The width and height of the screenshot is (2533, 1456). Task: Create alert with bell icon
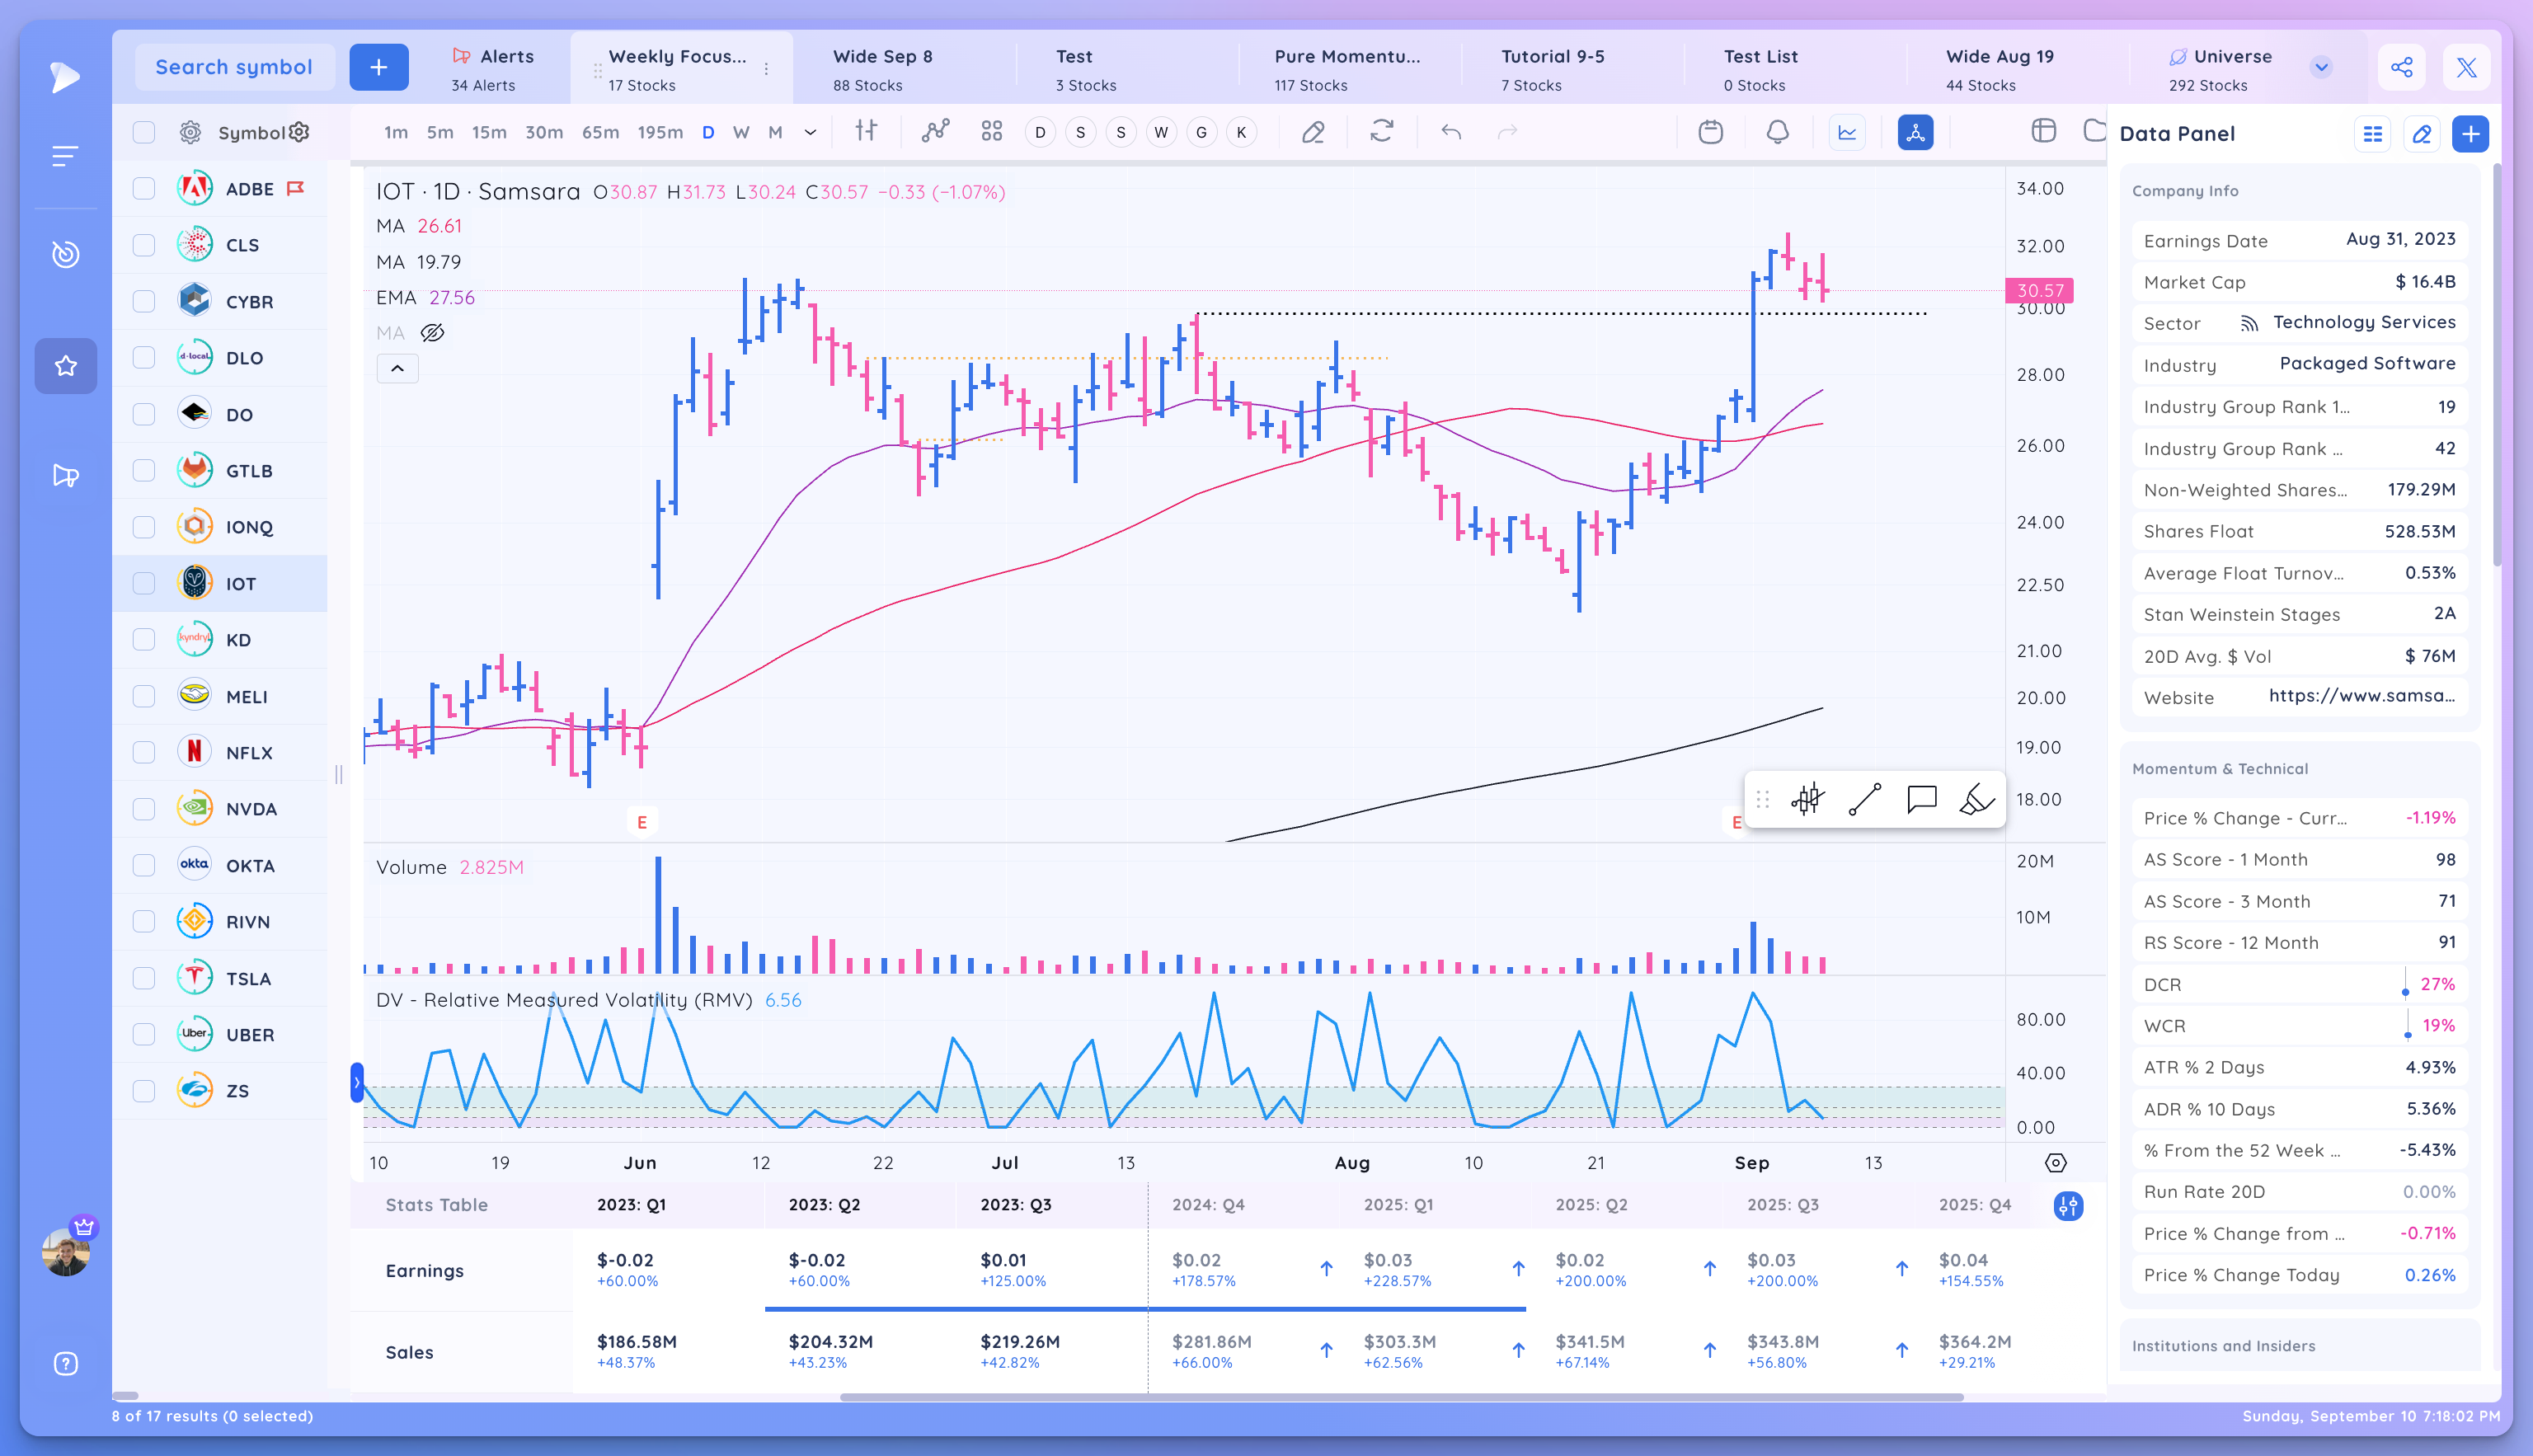pos(1777,132)
